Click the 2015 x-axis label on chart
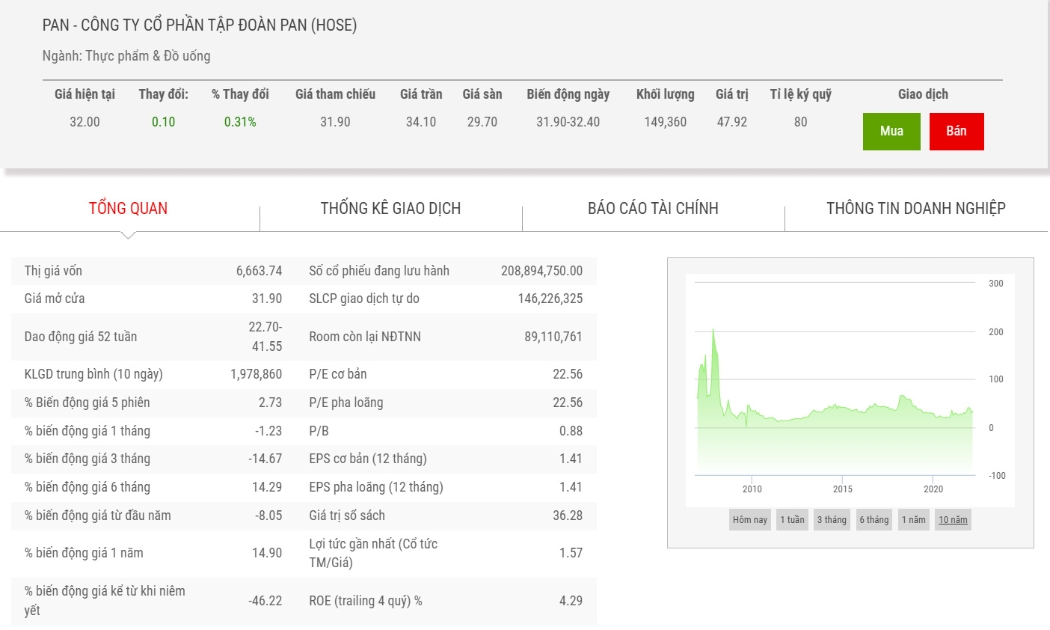The width and height of the screenshot is (1050, 630). pos(842,489)
